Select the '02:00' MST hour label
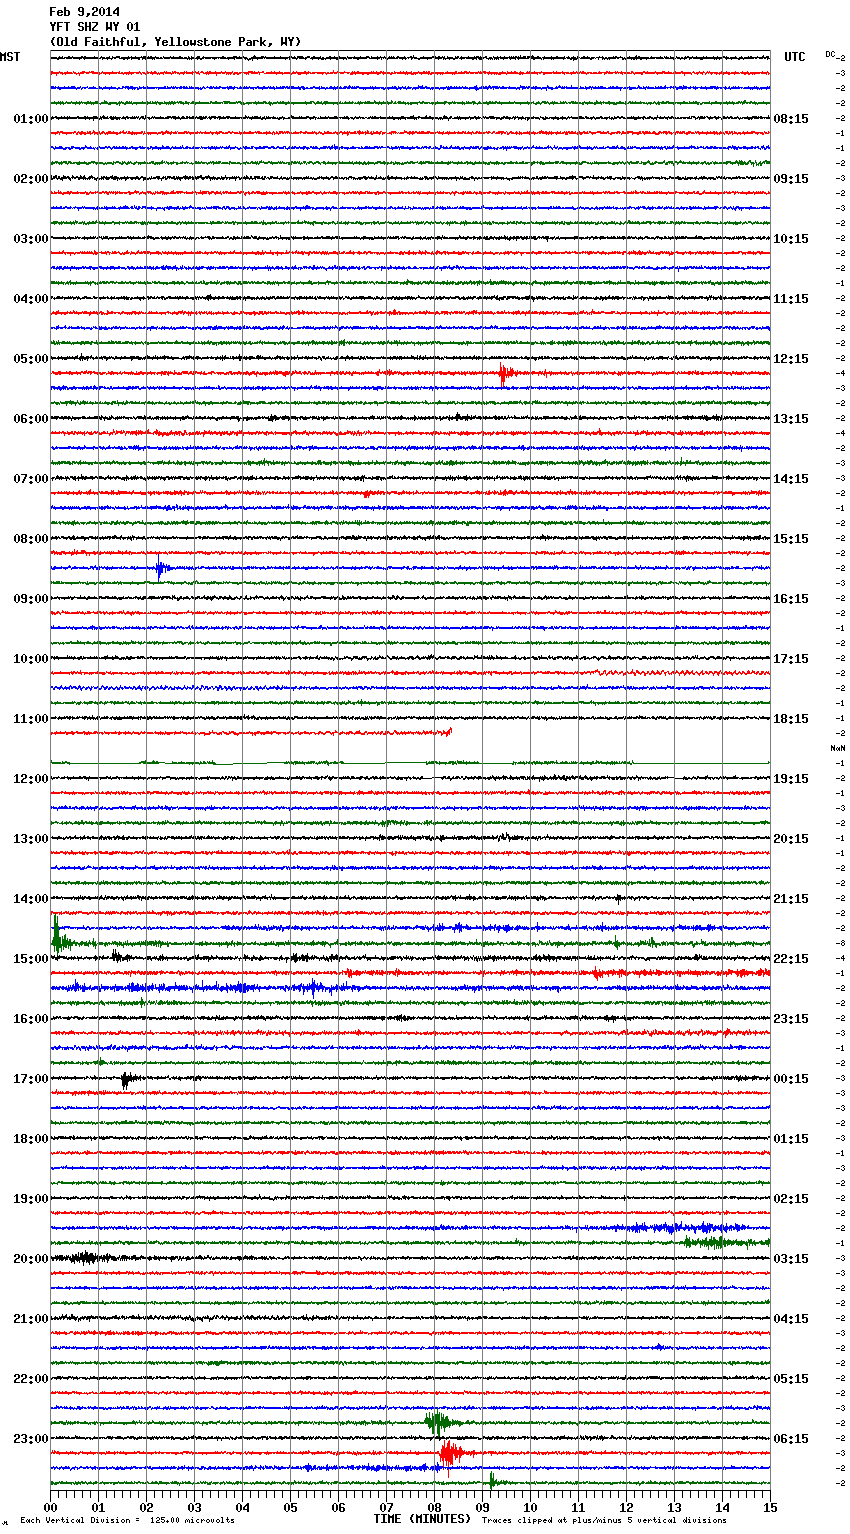Image resolution: width=850 pixels, height=1534 pixels. (31, 179)
